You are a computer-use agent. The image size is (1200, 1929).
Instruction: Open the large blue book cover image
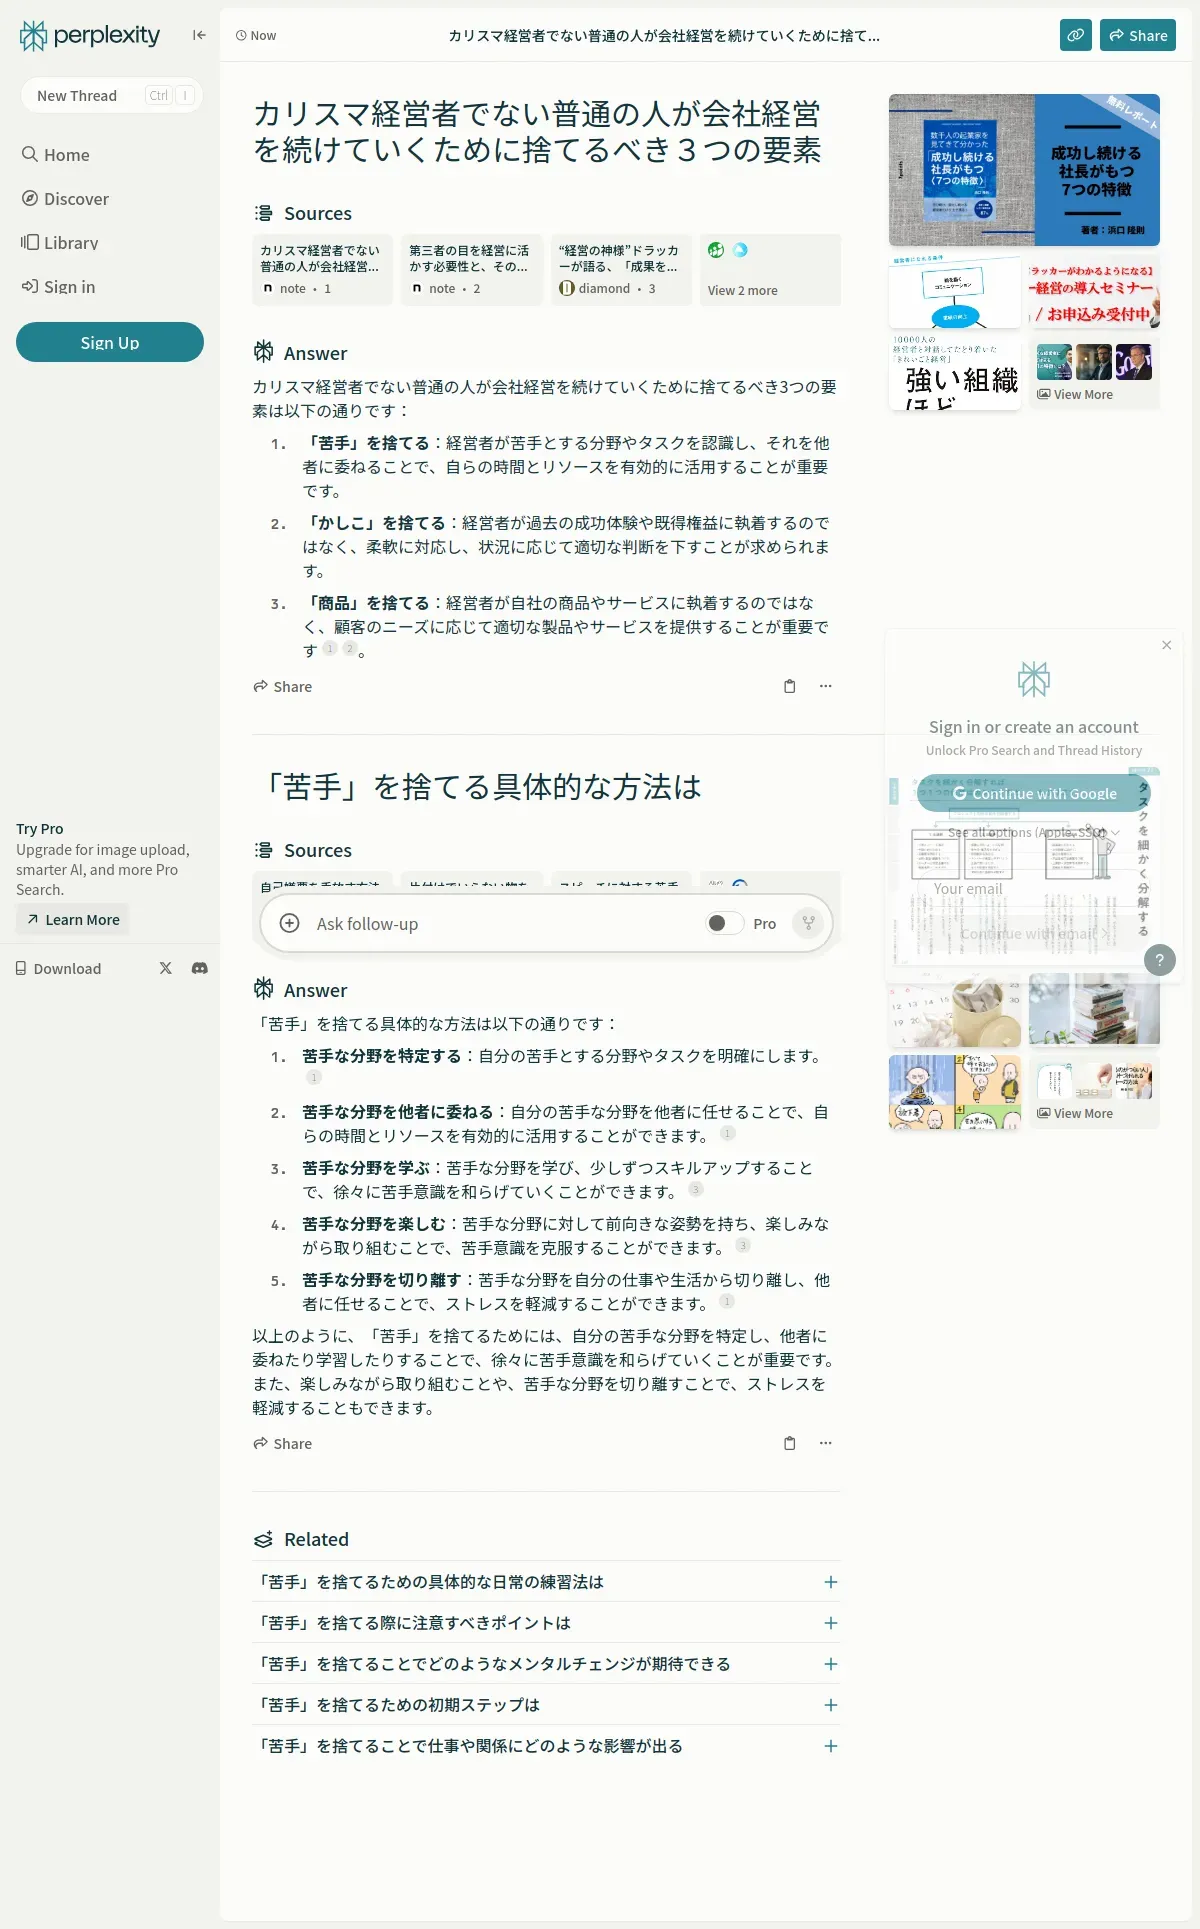pos(1024,170)
